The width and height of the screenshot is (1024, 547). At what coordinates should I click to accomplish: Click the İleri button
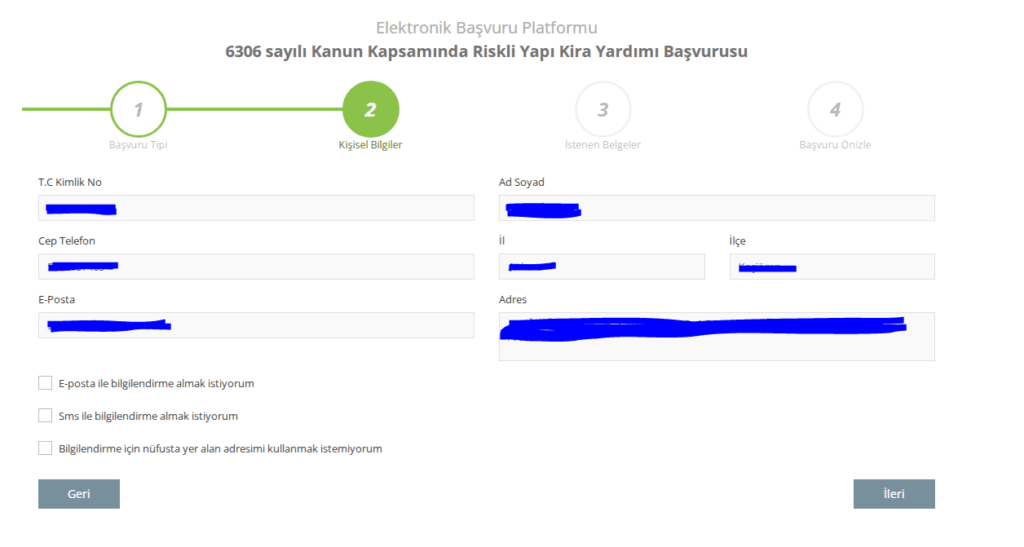coord(894,494)
